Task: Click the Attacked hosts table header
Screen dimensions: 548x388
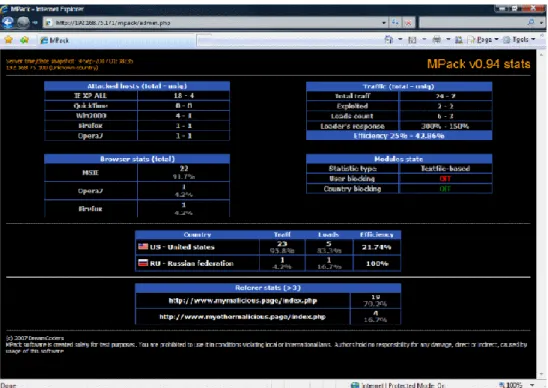Action: [x=137, y=86]
